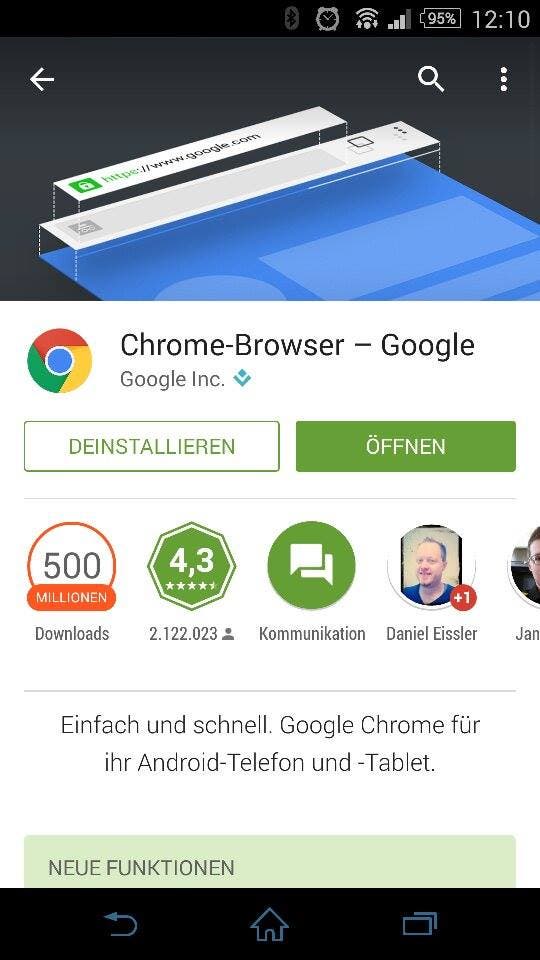
Task: Open the three-dot overflow menu
Action: tap(503, 80)
